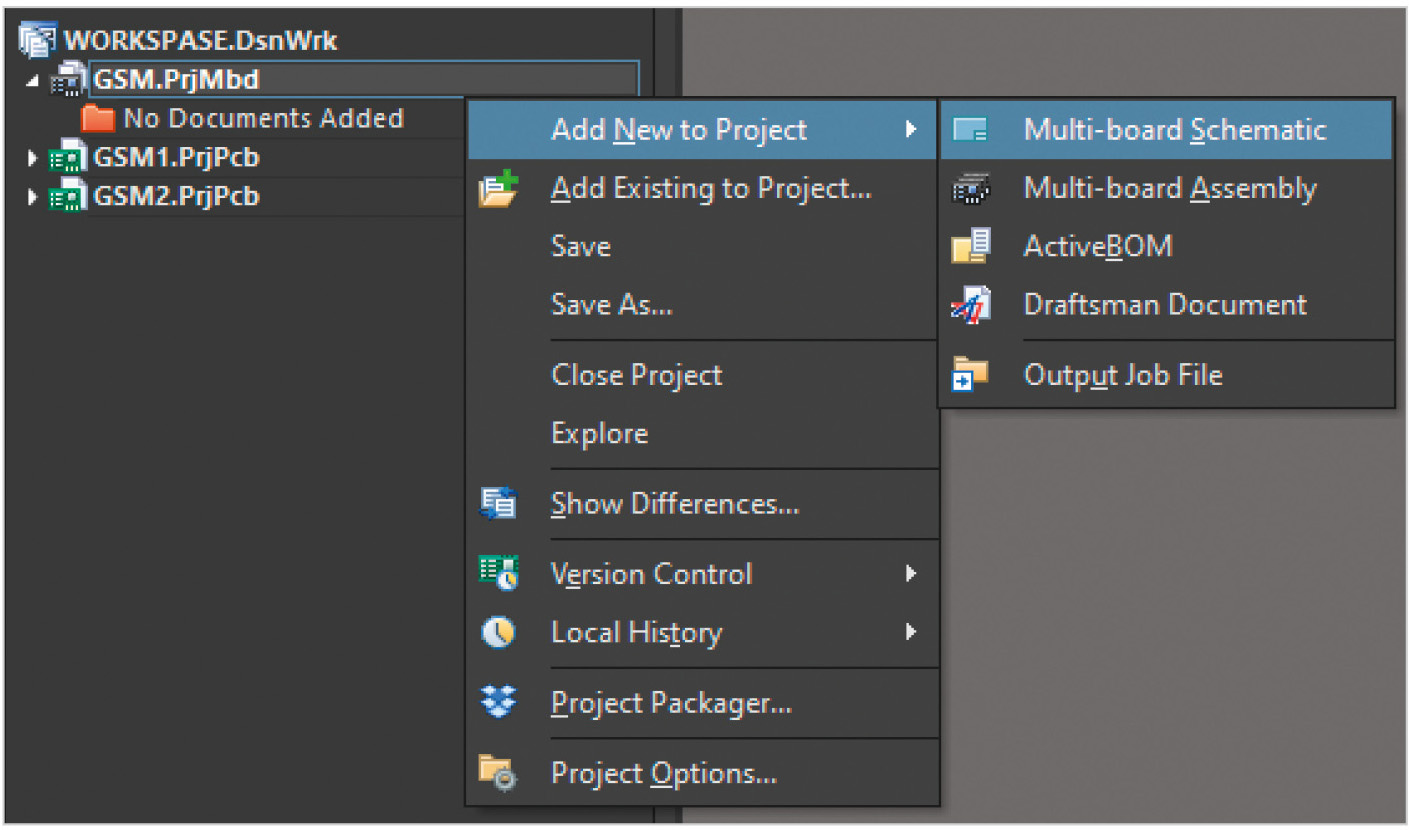The height and width of the screenshot is (830, 1409).
Task: Click the Multi-board Schematic document icon
Action: click(x=969, y=130)
